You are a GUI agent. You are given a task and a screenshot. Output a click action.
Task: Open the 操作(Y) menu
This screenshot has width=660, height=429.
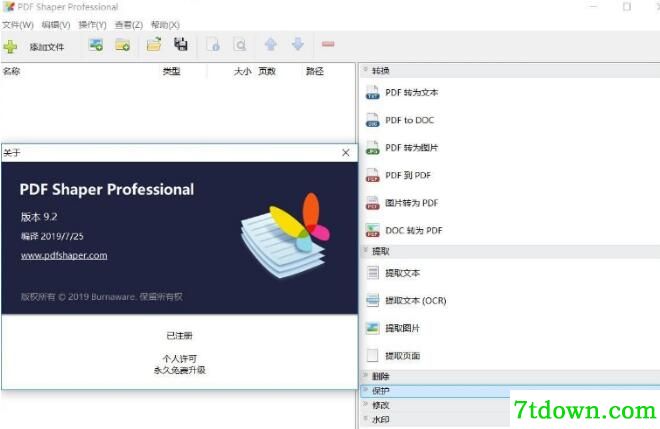coord(92,25)
